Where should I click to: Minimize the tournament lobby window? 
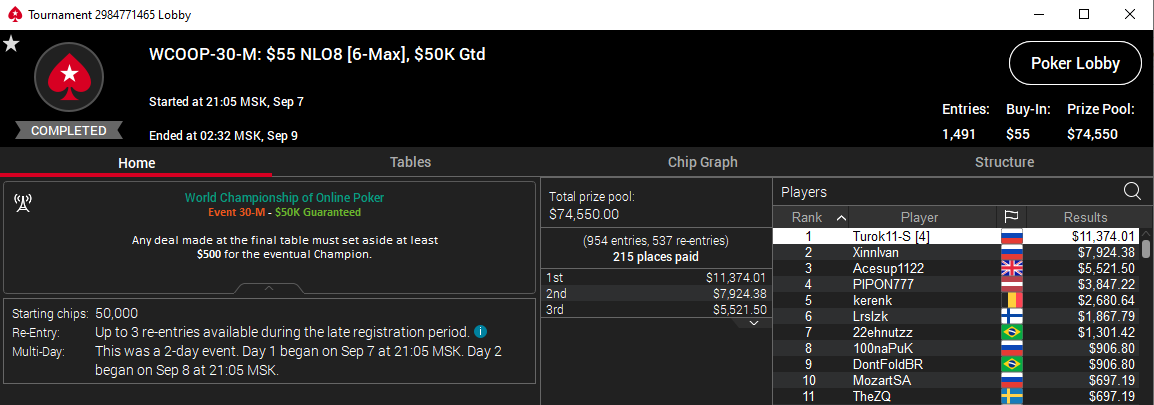pos(1039,14)
